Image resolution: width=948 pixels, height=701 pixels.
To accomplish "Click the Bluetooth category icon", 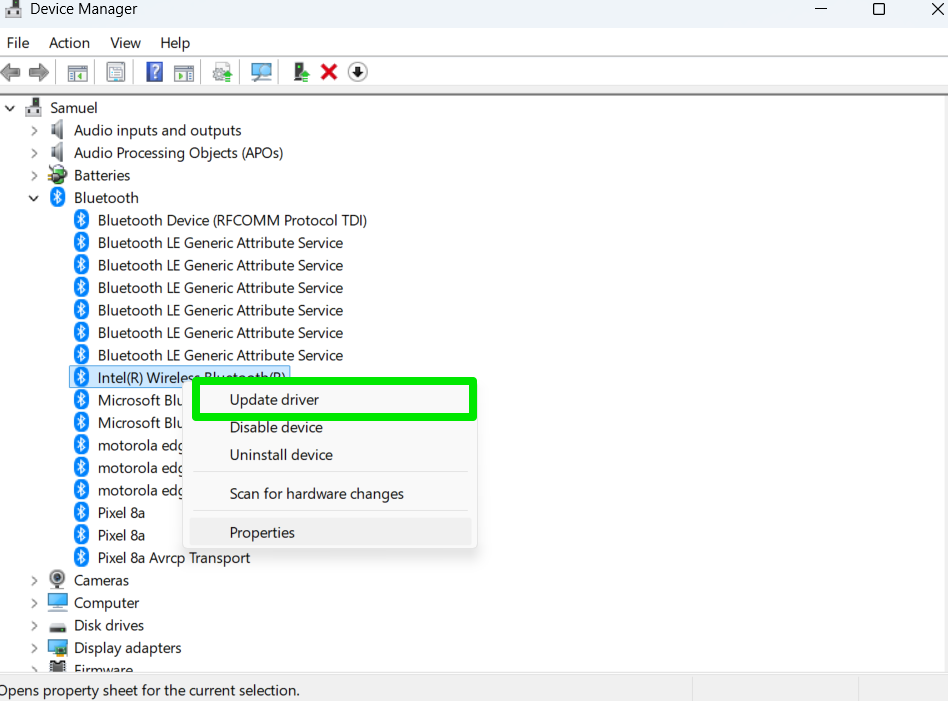I will (57, 197).
